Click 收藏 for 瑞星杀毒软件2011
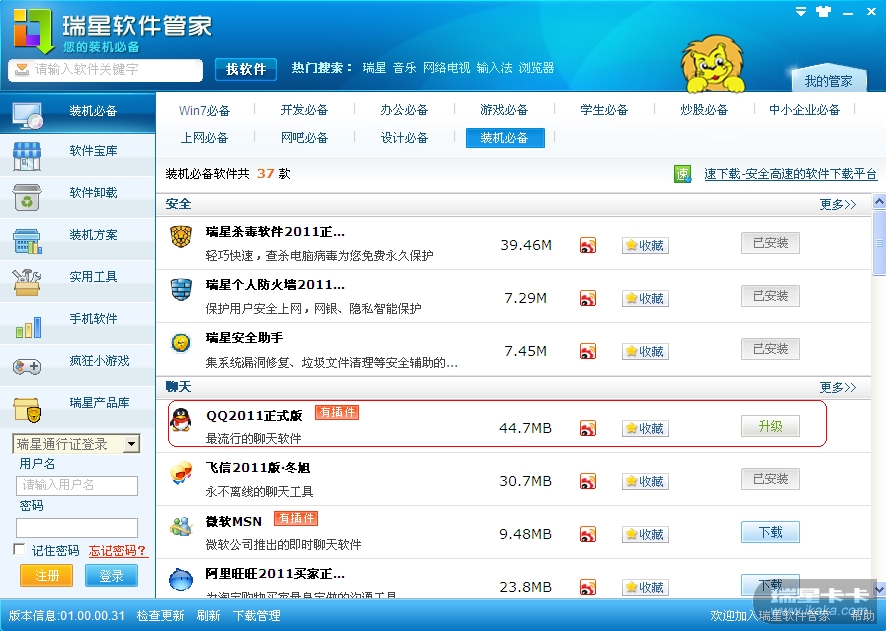 645,245
